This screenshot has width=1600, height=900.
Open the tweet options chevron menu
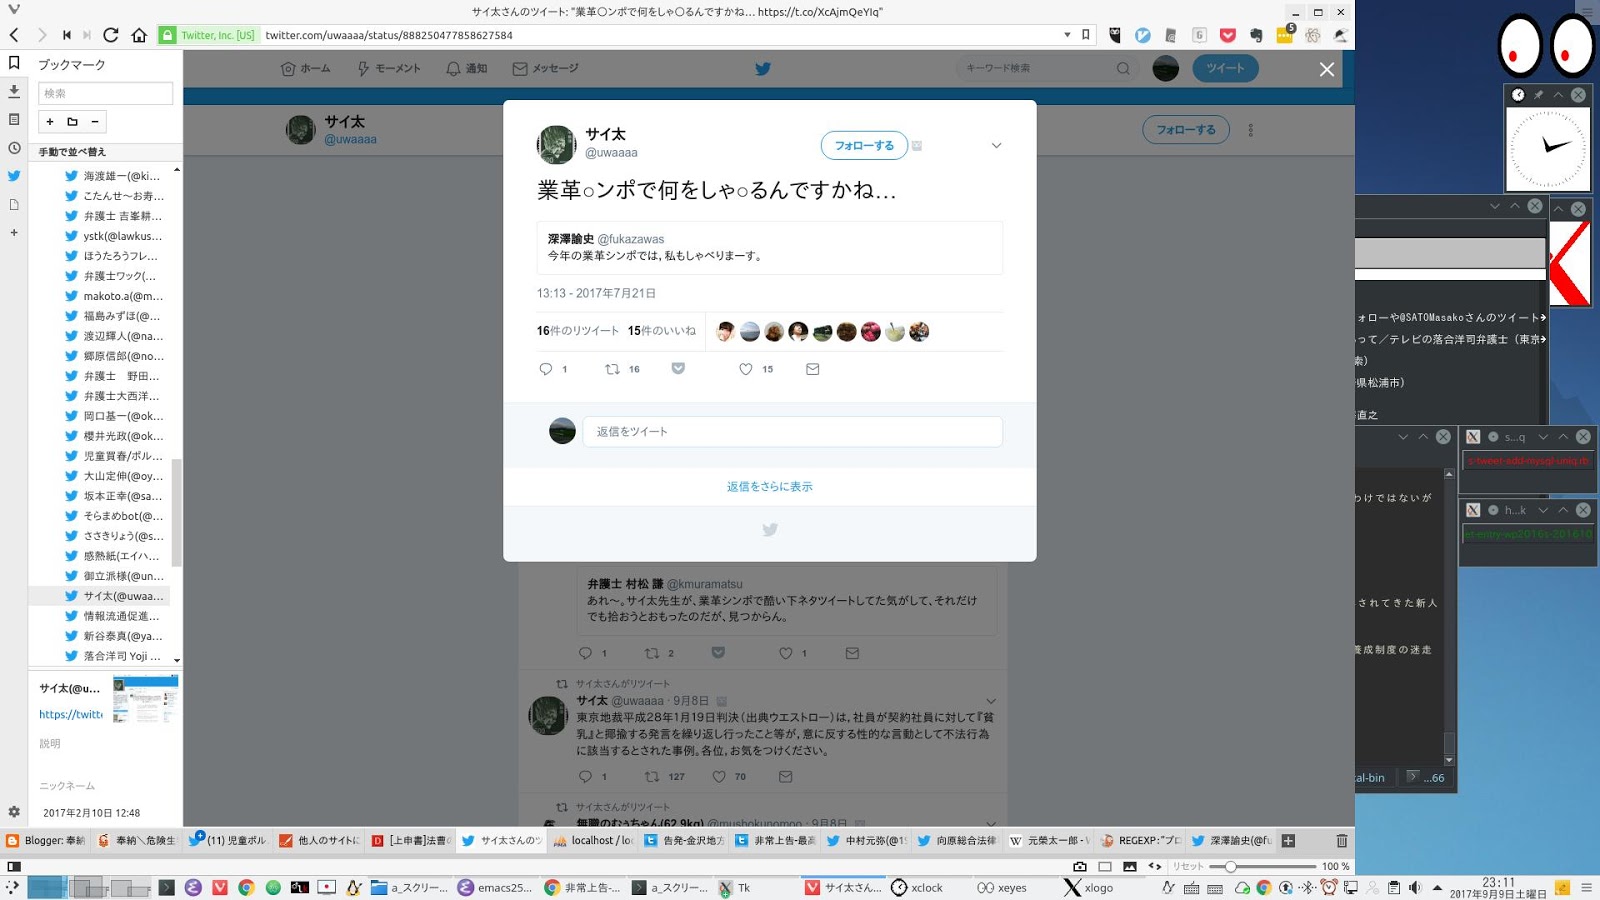(x=996, y=145)
